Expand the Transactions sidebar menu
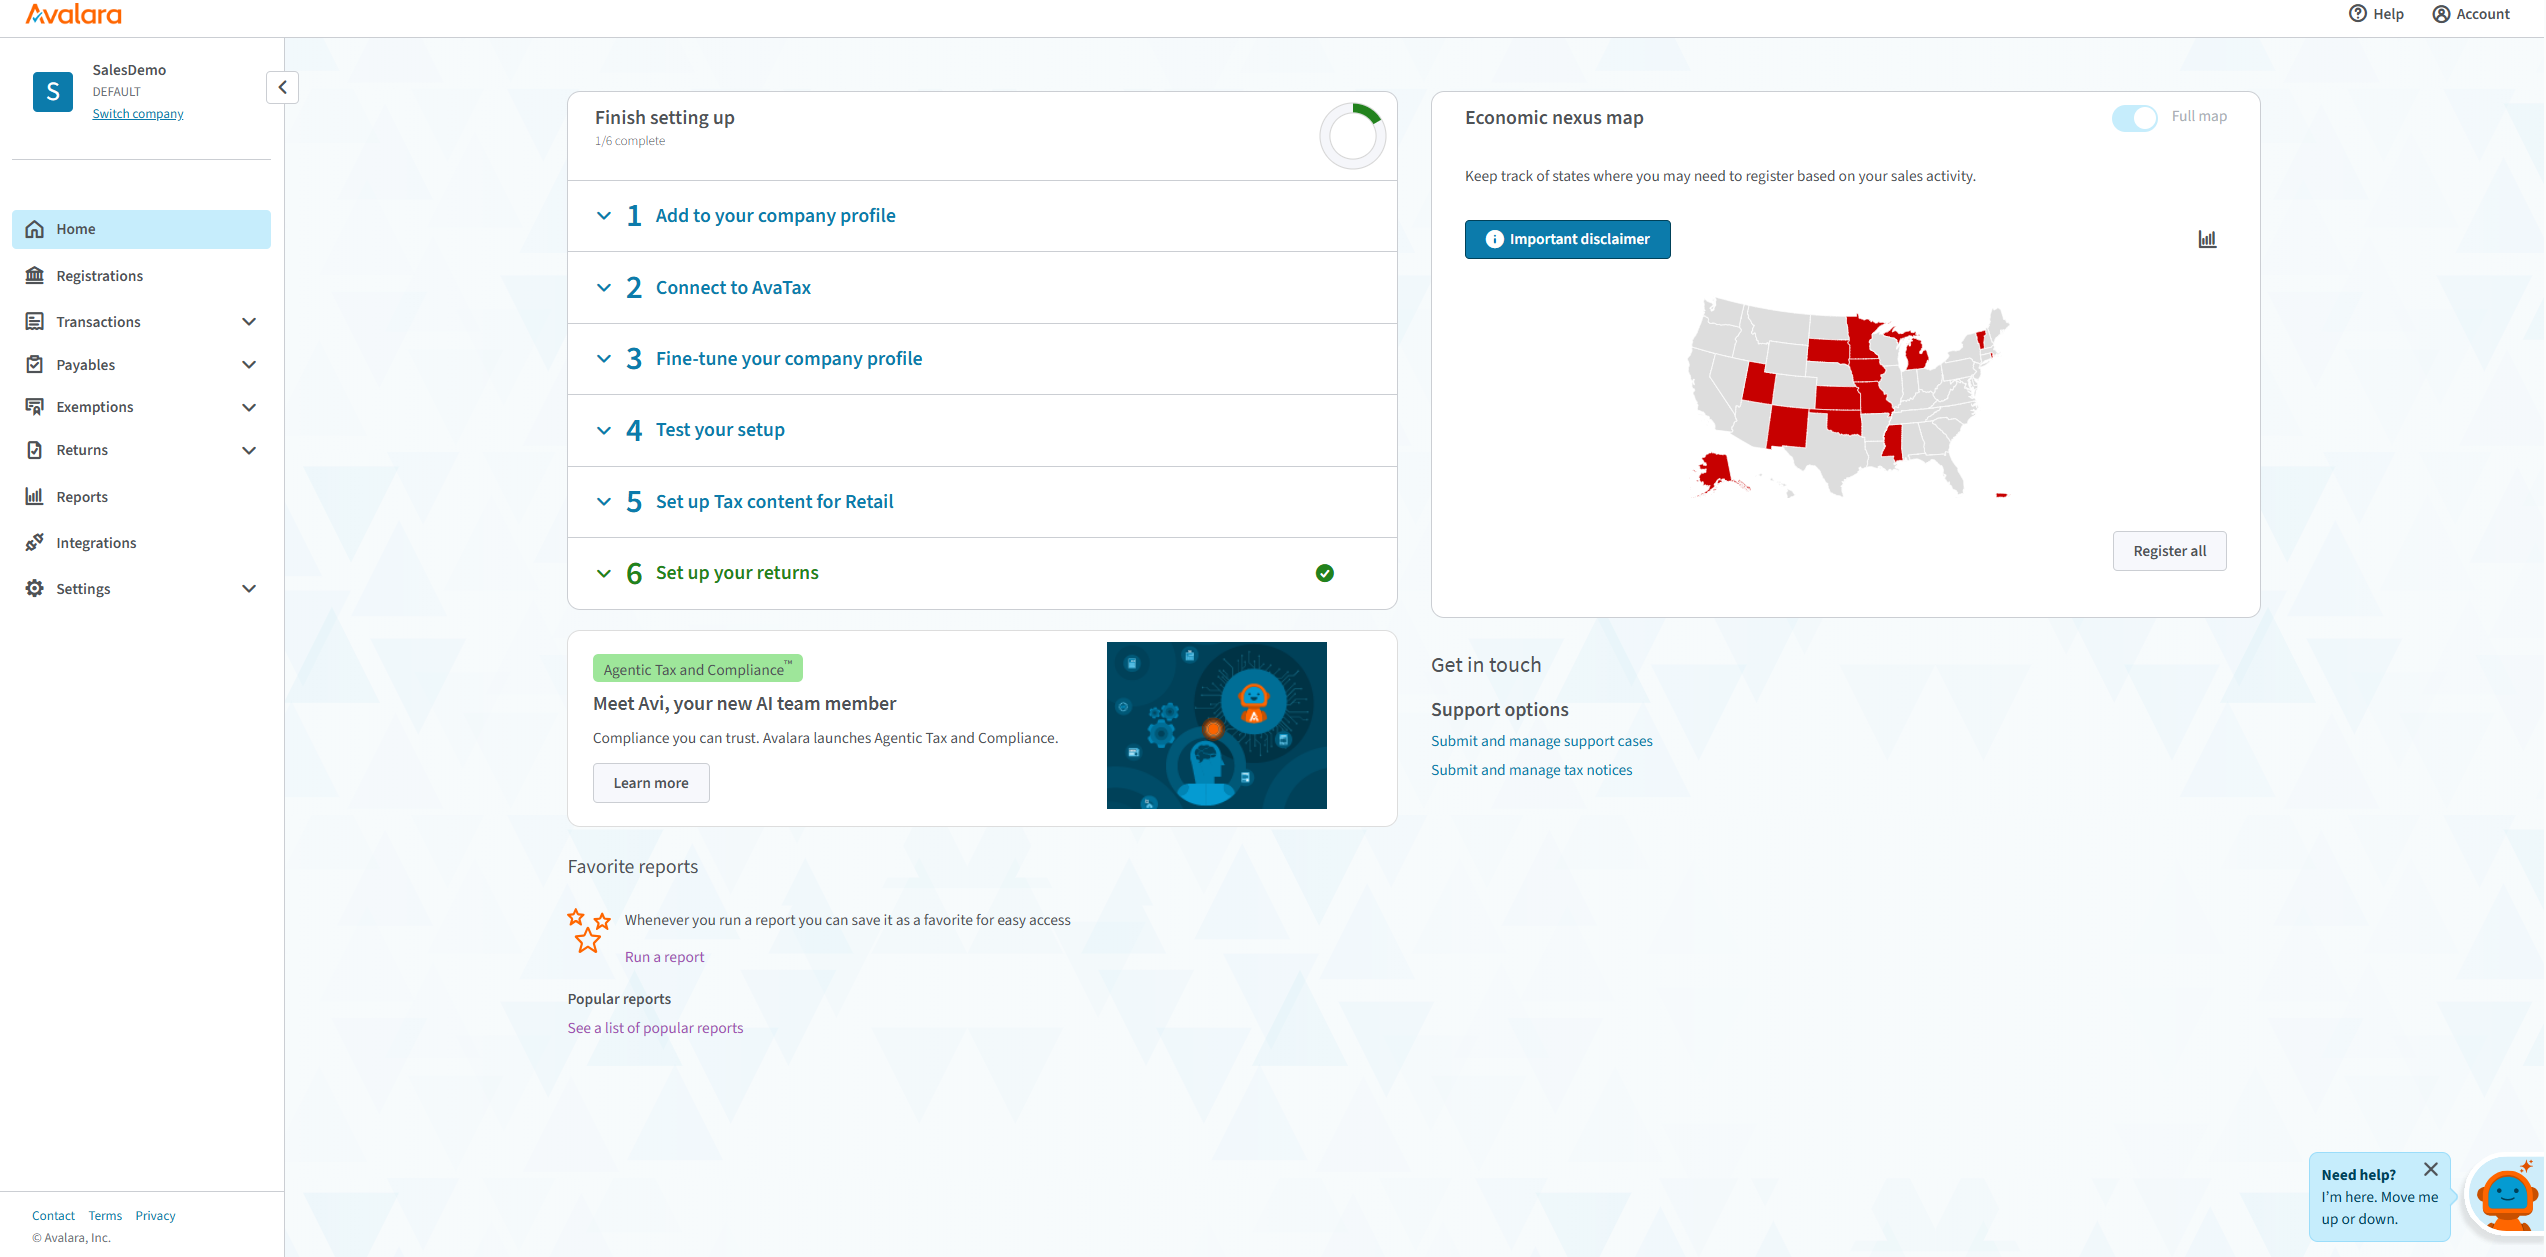 pyautogui.click(x=249, y=322)
